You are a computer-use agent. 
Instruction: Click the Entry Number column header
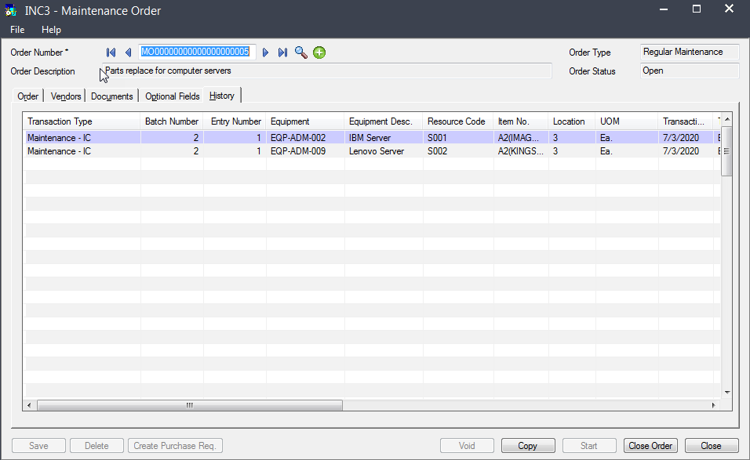(x=235, y=121)
